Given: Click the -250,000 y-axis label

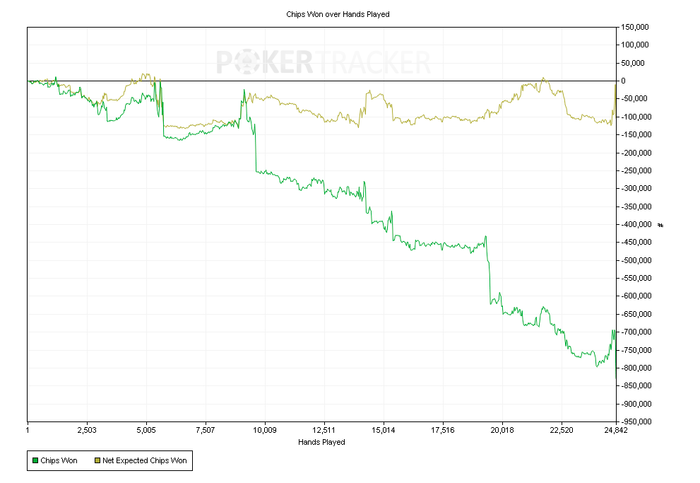Looking at the screenshot, I should [x=636, y=171].
